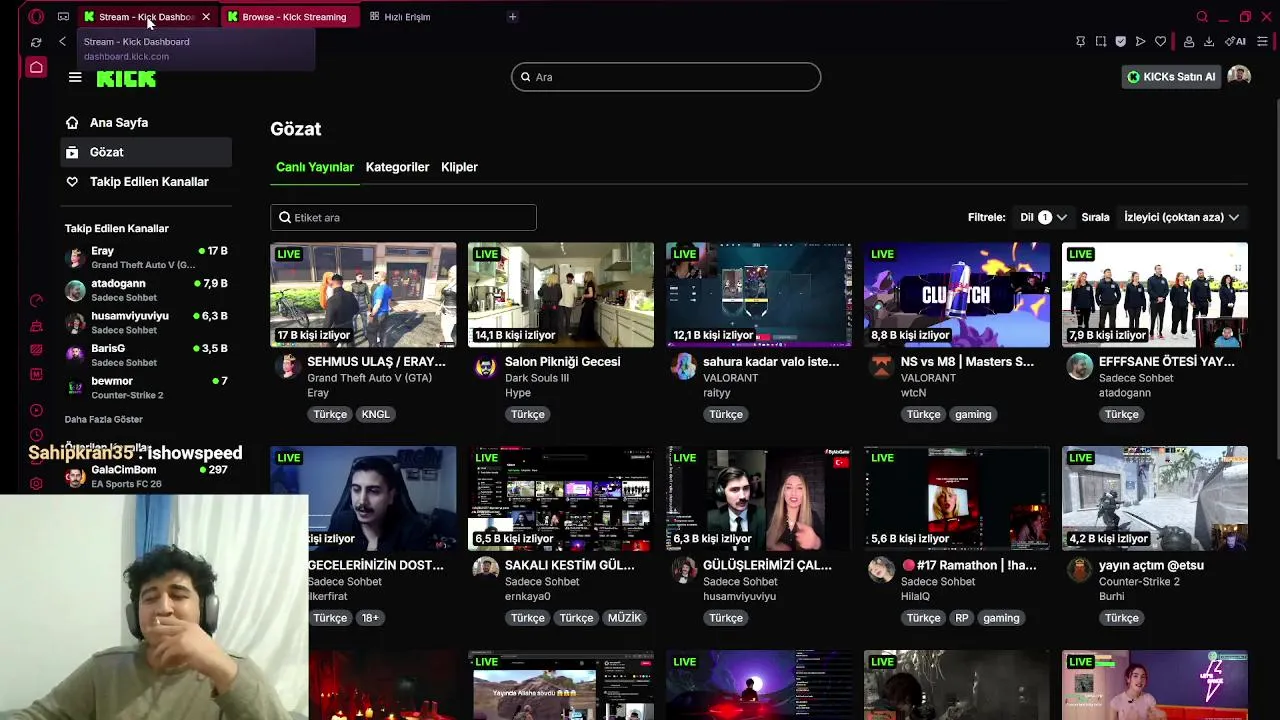Image resolution: width=1280 pixels, height=720 pixels.
Task: Open GX Cleaner icon in Opera sidebar
Action: click(x=36, y=326)
